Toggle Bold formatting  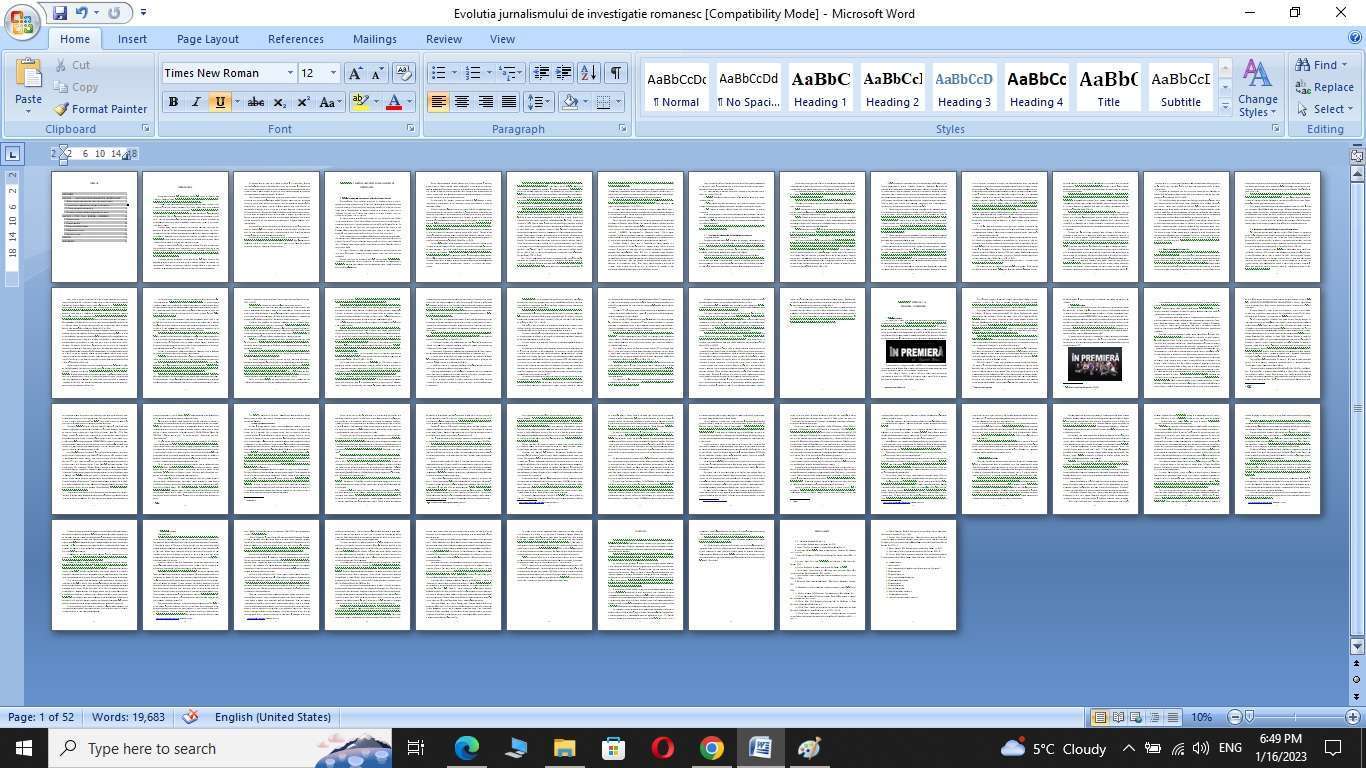[173, 102]
